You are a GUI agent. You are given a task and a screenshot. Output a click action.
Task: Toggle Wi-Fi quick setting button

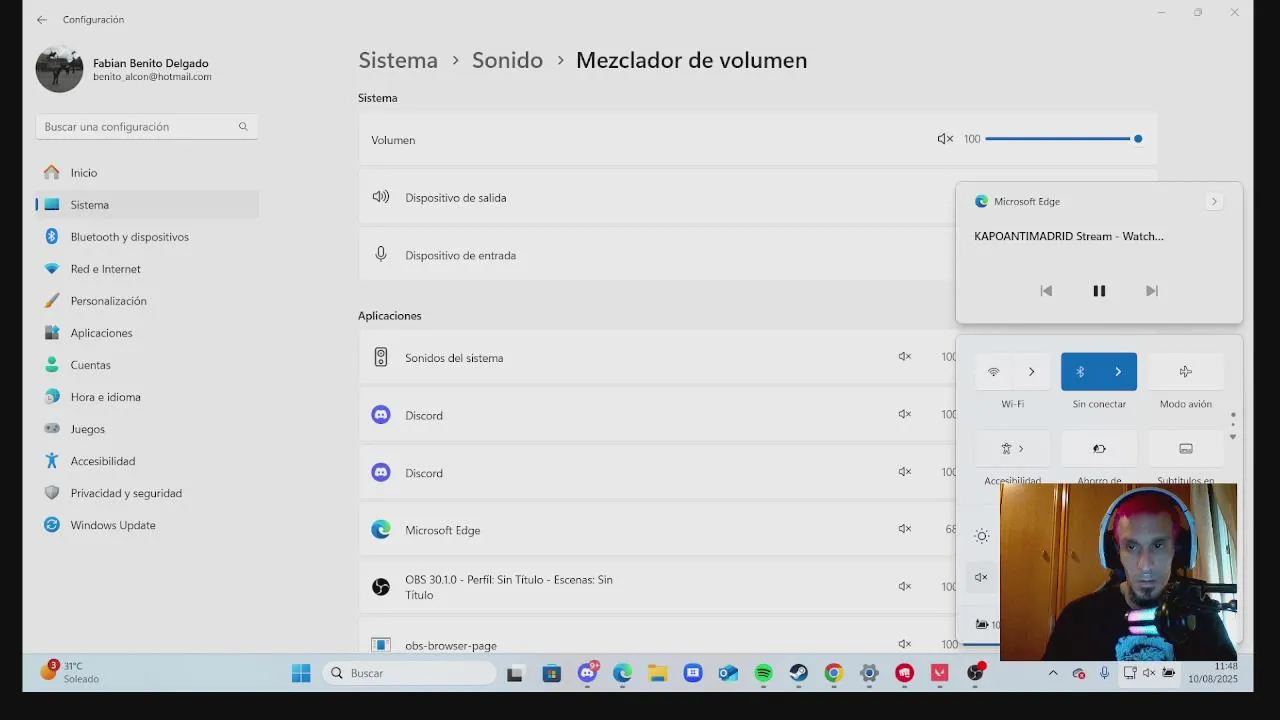(994, 372)
